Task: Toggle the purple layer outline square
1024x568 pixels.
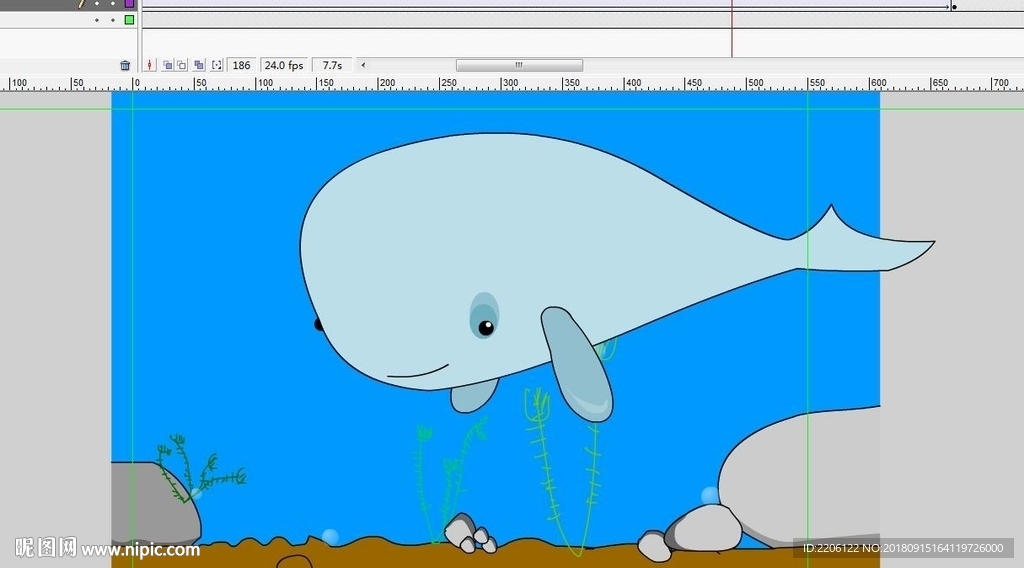Action: (x=129, y=4)
